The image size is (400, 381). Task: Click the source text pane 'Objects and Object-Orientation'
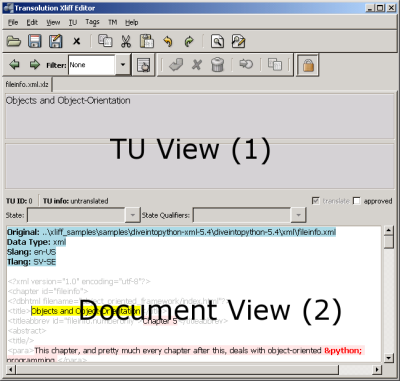200,117
